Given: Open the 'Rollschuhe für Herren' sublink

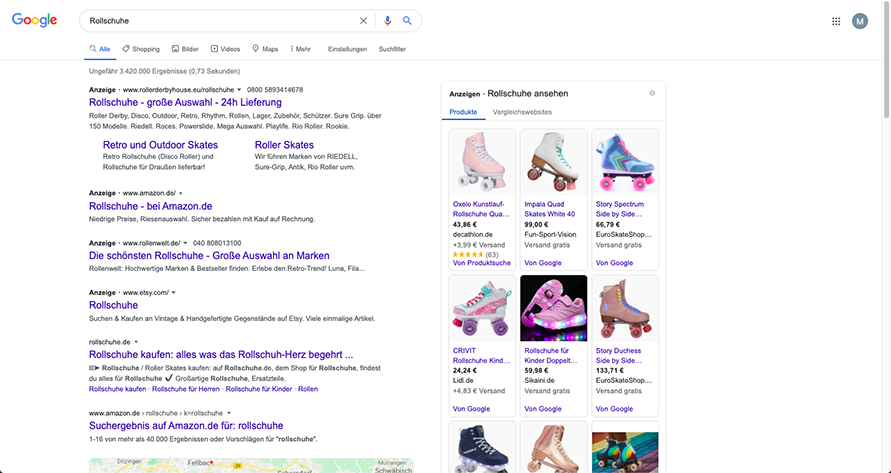Looking at the screenshot, I should pyautogui.click(x=186, y=389).
